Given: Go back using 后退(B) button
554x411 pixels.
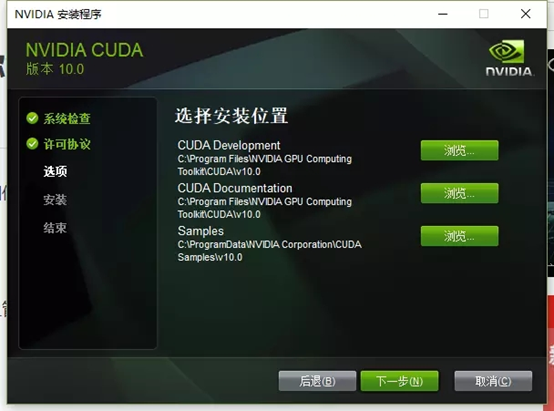Looking at the screenshot, I should 317,381.
